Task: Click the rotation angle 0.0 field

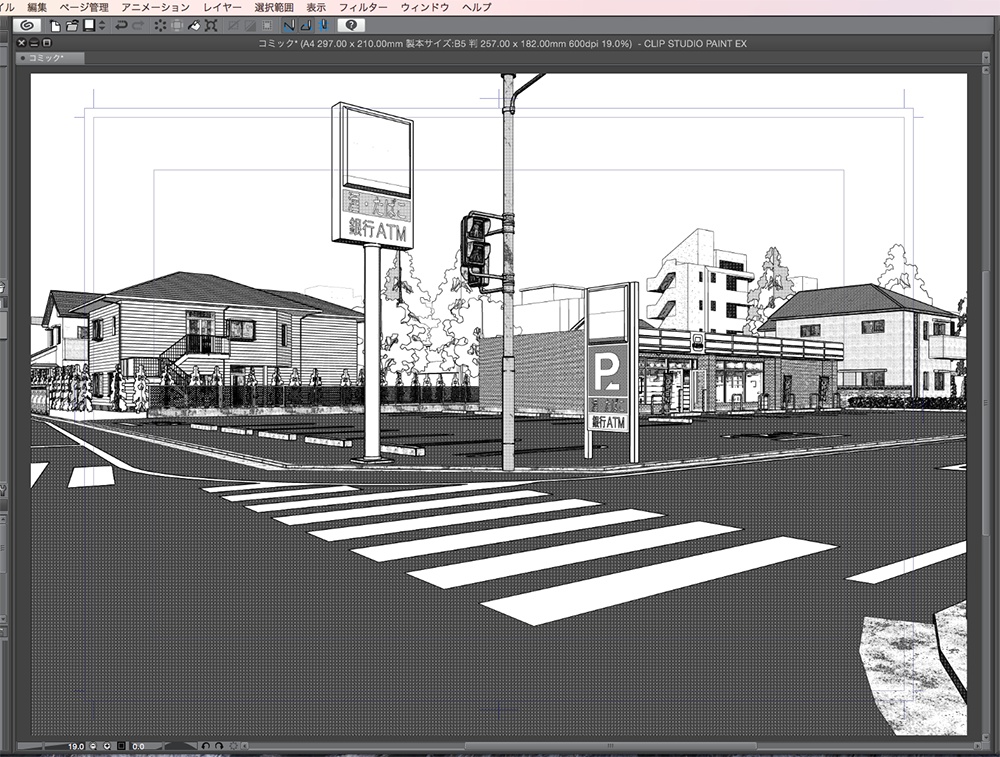Action: 138,746
